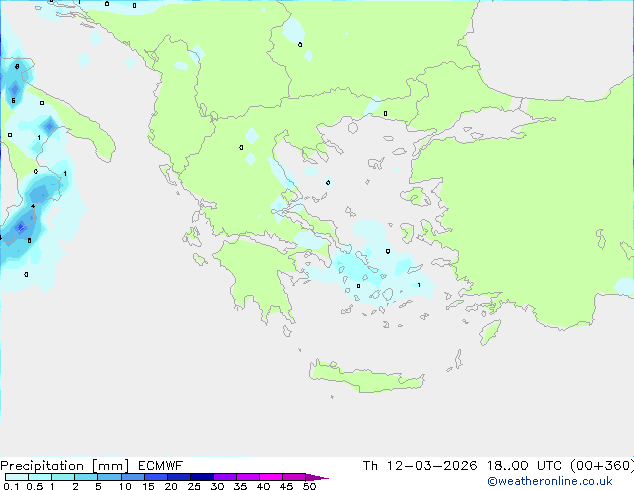634x490 pixels.
Task: Pick the 25–30 mm navy legend swatch
Action: 202,477
